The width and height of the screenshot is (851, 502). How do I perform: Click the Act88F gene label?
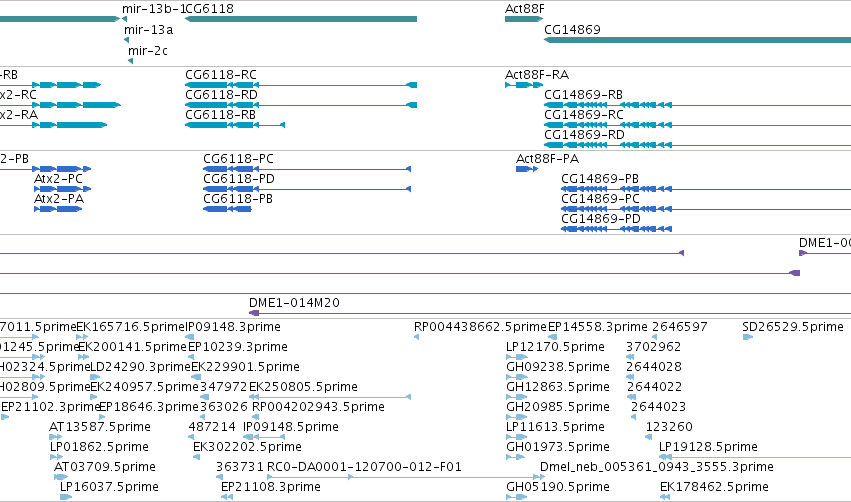click(524, 9)
